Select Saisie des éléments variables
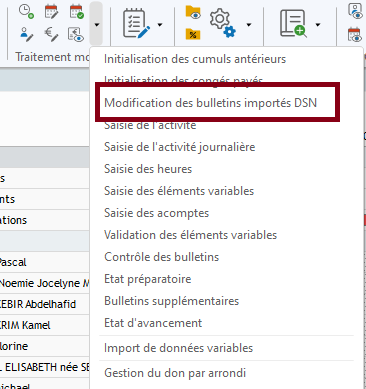 click(x=179, y=191)
